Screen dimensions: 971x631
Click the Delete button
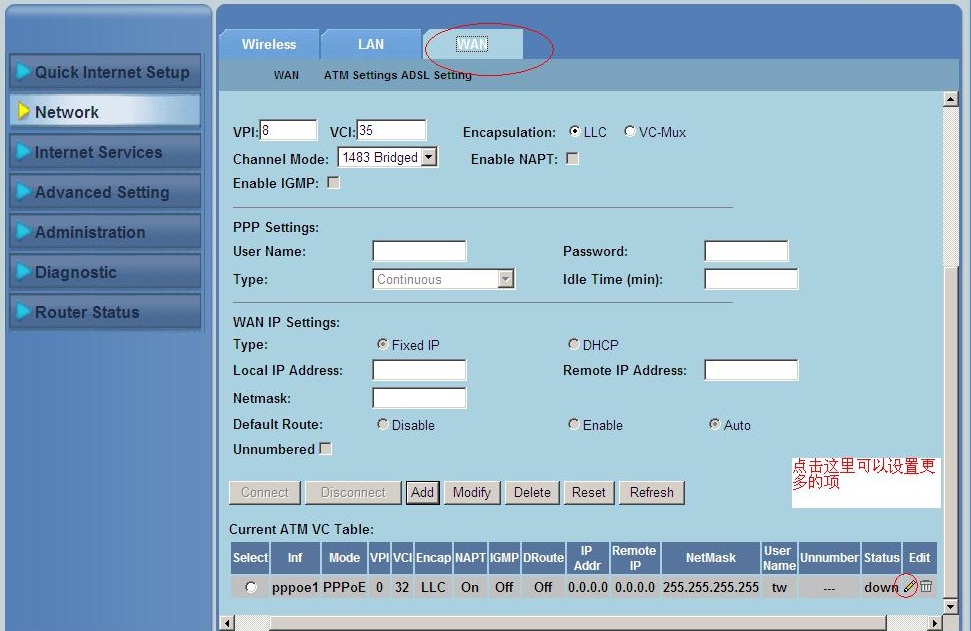point(532,492)
